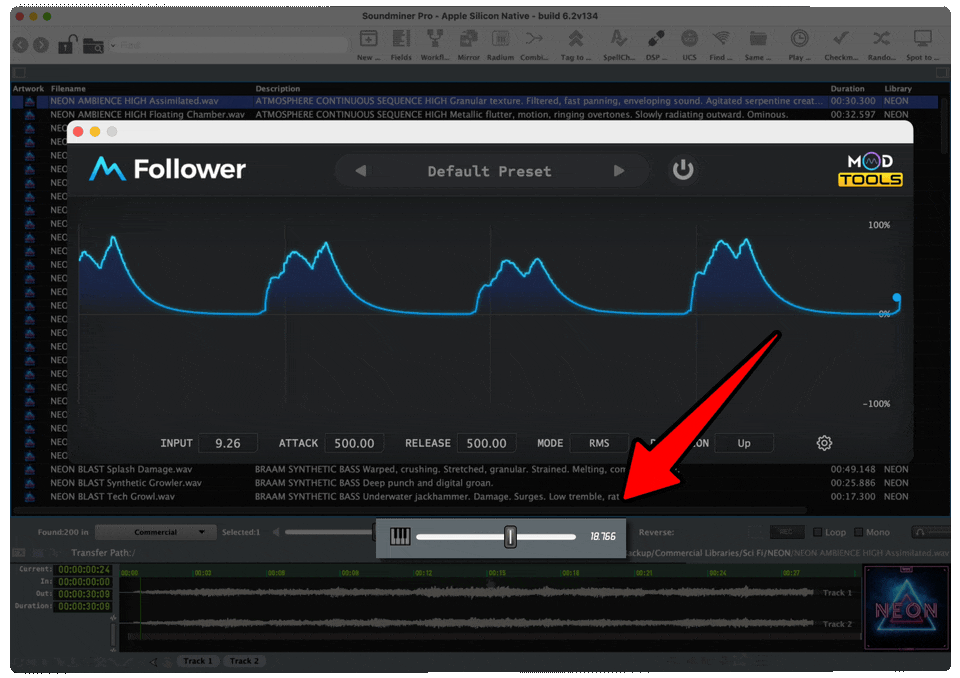
Task: Sort by the Library column header
Action: tap(898, 89)
